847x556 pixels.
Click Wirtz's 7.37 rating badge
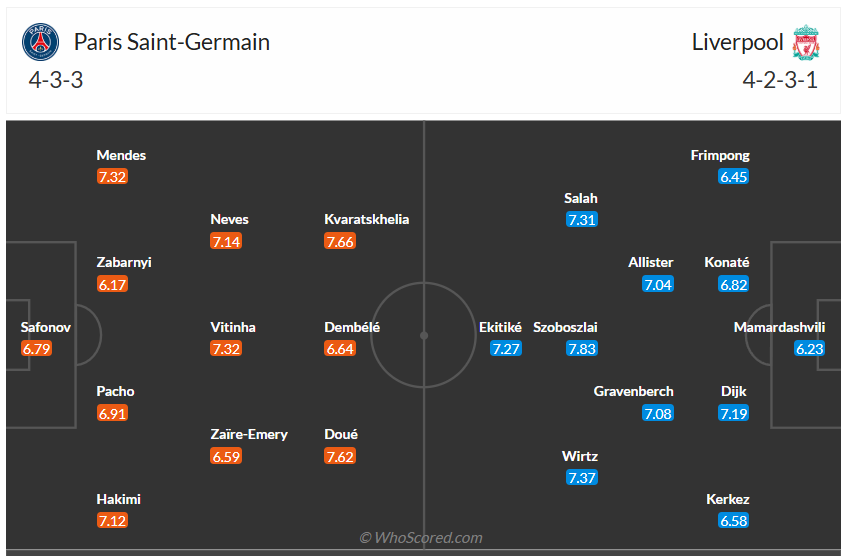coord(581,478)
